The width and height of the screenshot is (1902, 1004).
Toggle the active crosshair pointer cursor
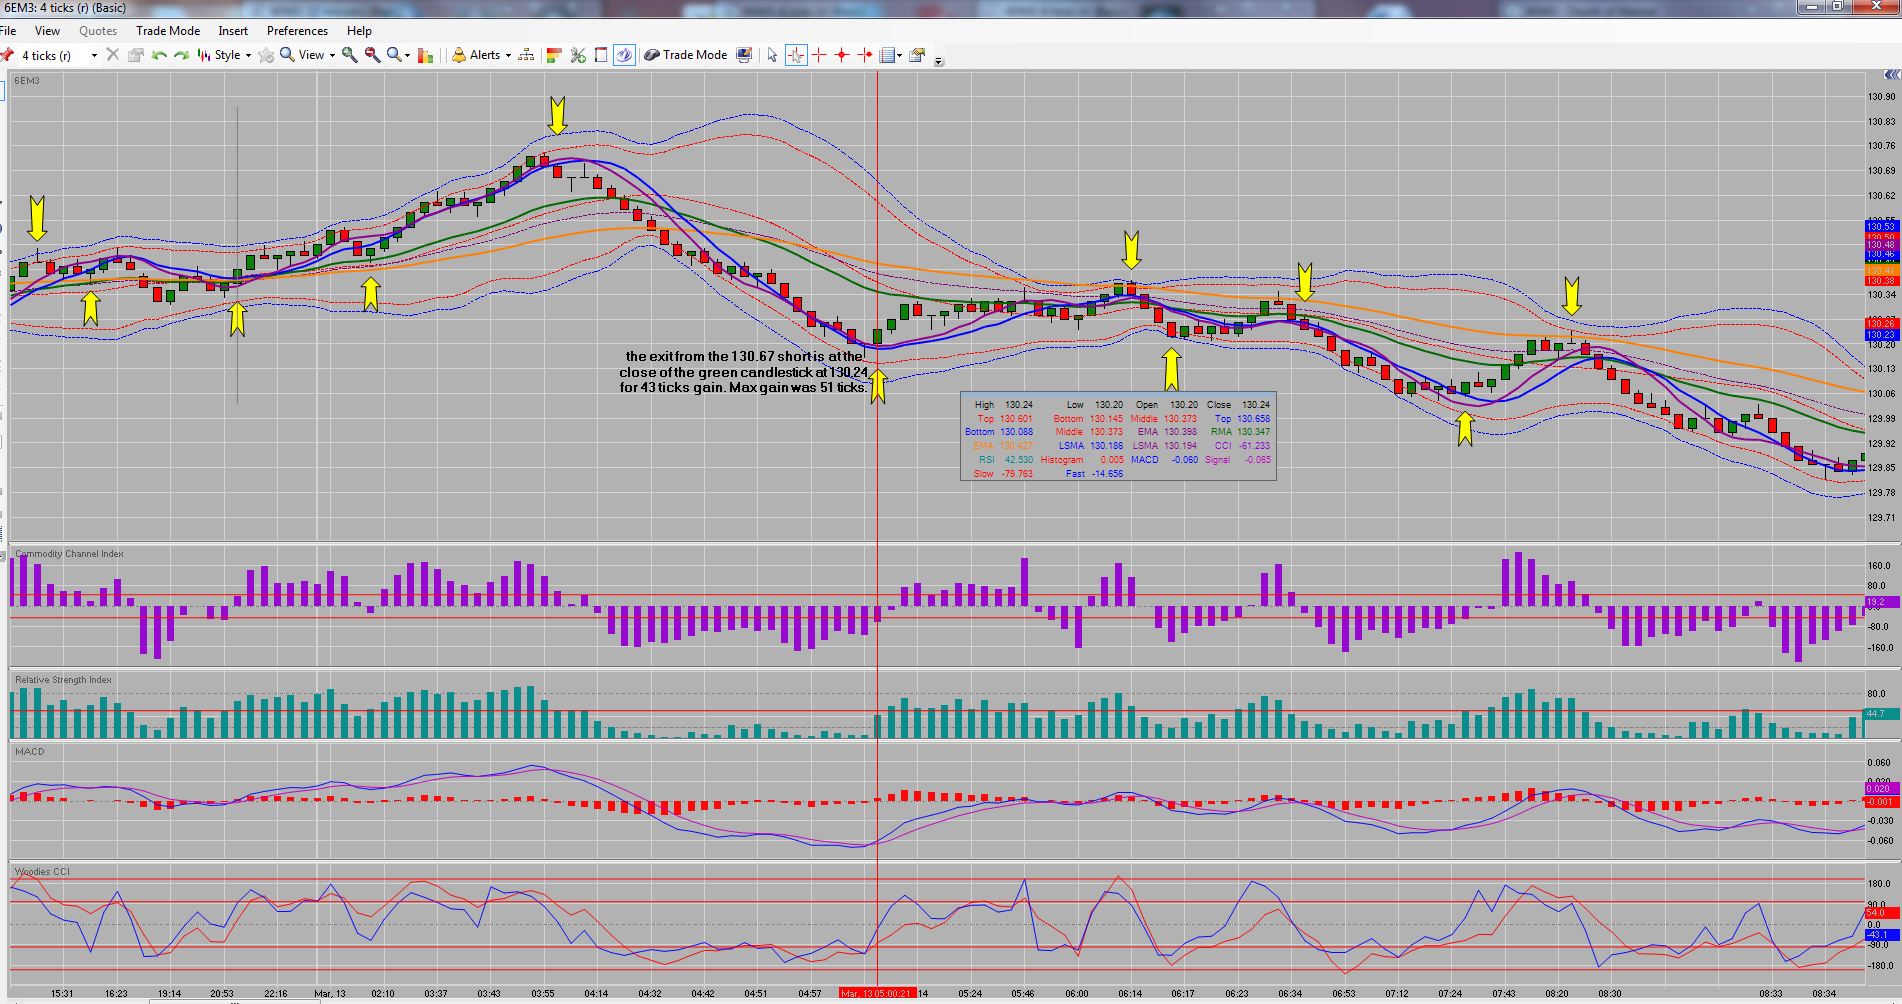(796, 55)
